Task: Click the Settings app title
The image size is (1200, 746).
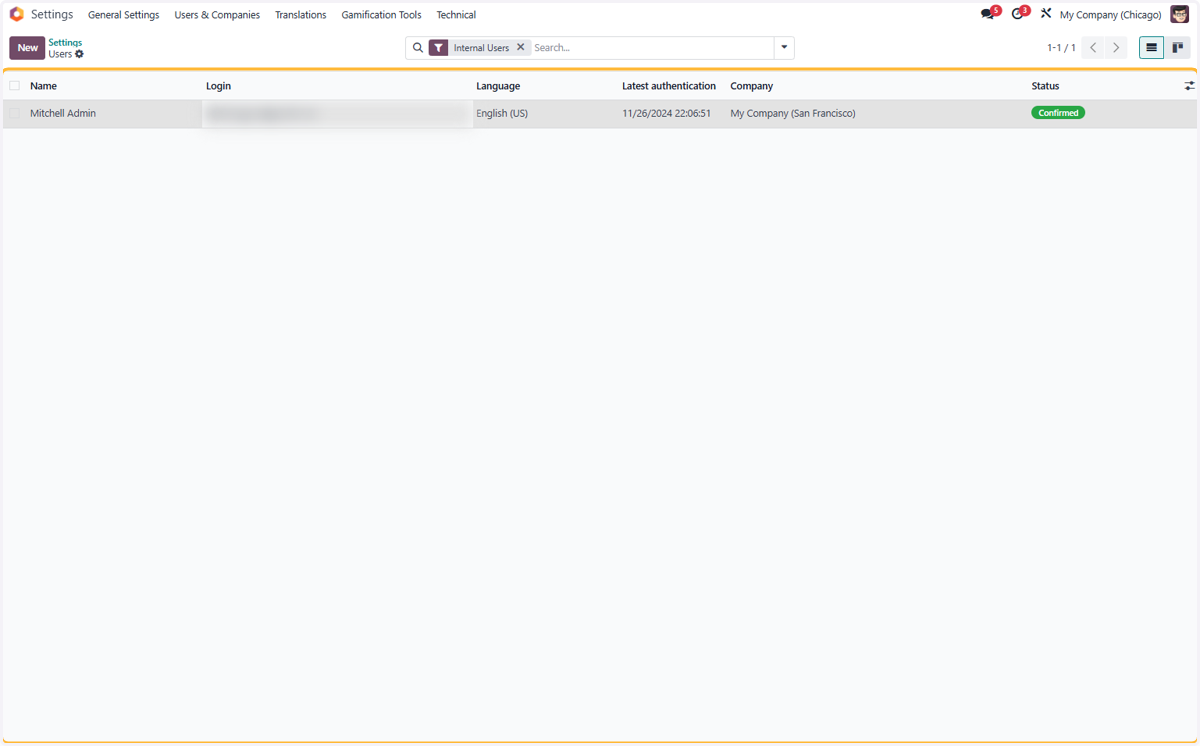Action: tap(52, 15)
